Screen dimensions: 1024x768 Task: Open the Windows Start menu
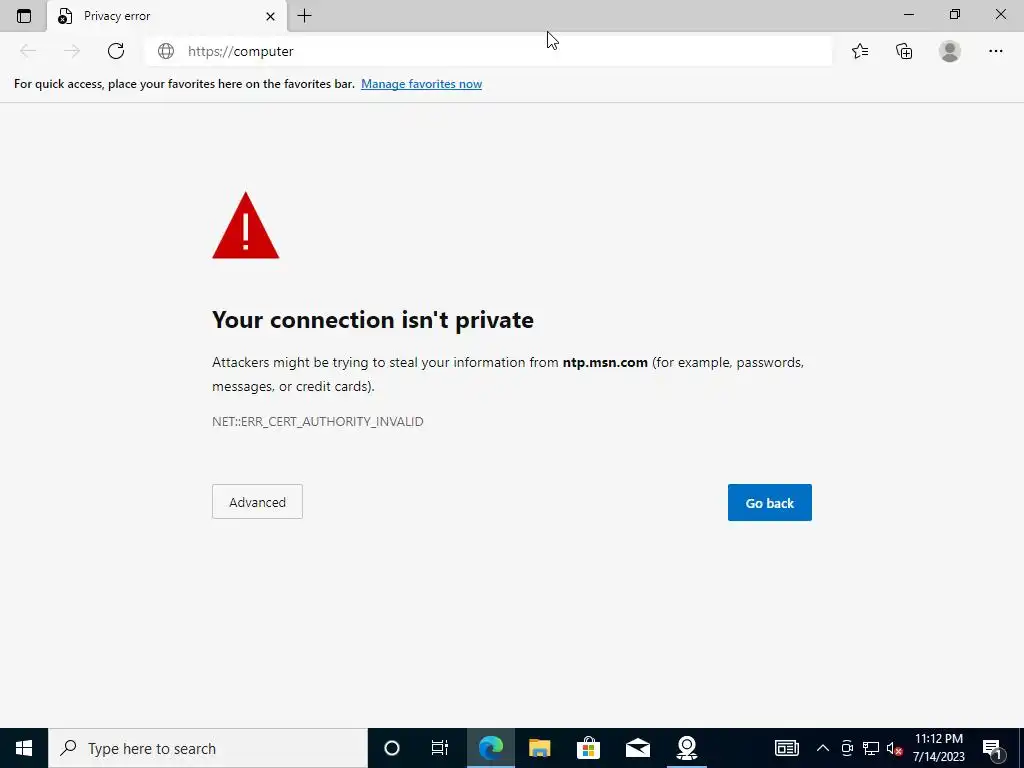click(x=24, y=748)
